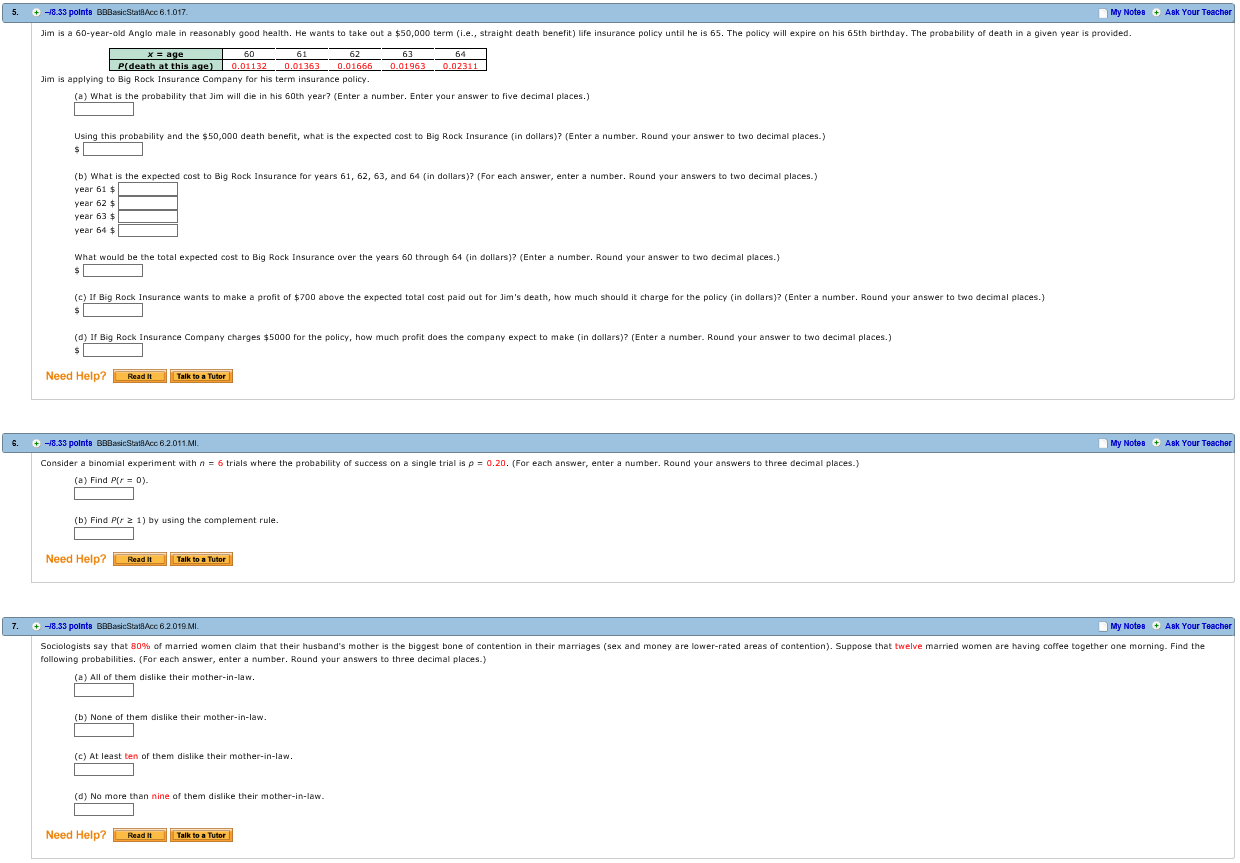Focus the $5000 policy expected profit field
The width and height of the screenshot is (1240, 863).
pos(113,350)
